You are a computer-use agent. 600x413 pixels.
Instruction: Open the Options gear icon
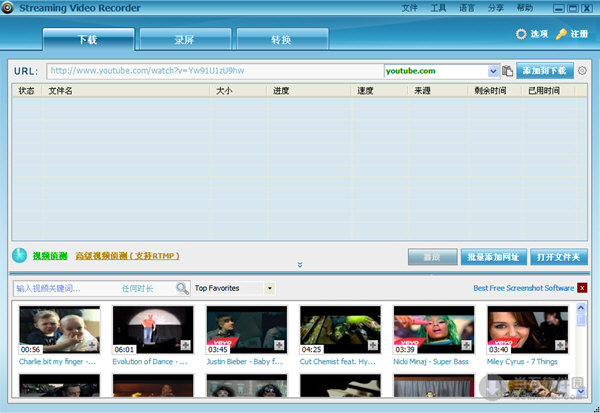tap(521, 34)
